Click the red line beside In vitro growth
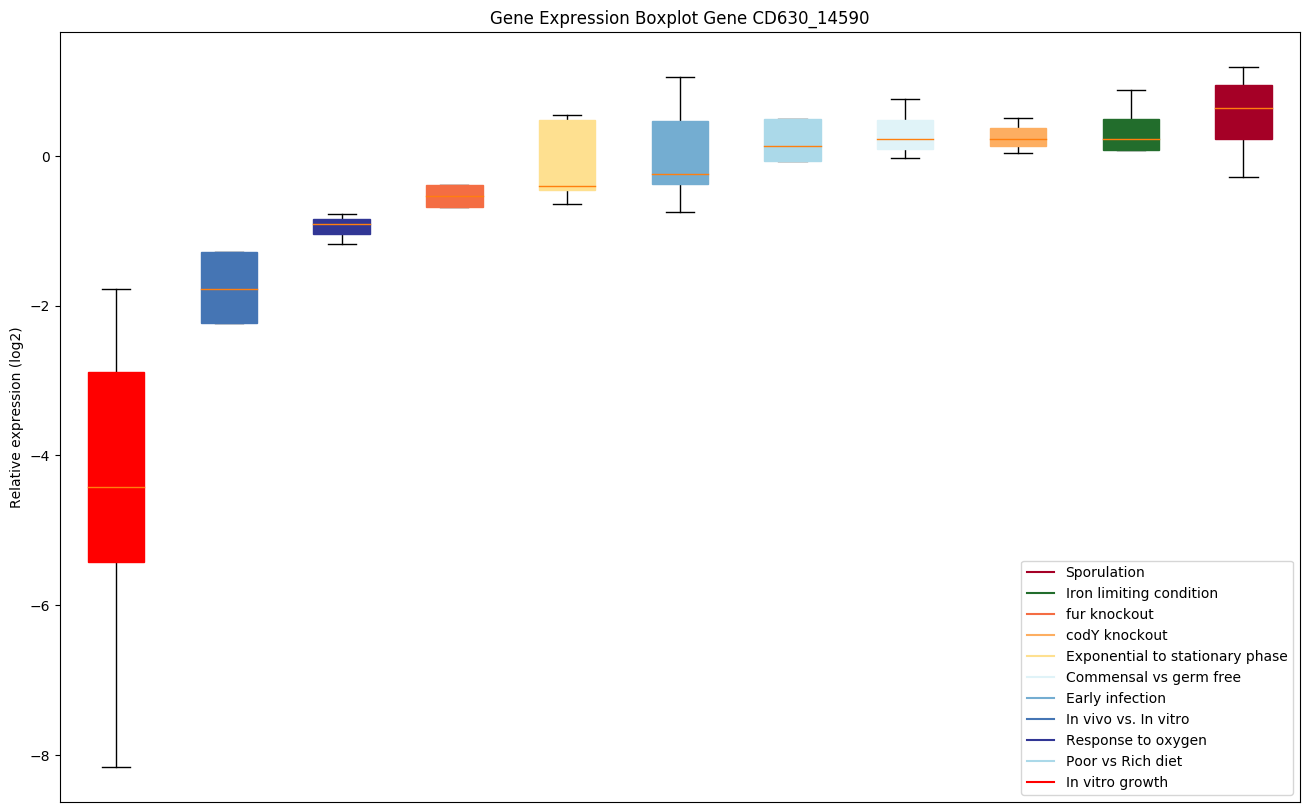The image size is (1309, 812). click(x=1041, y=782)
